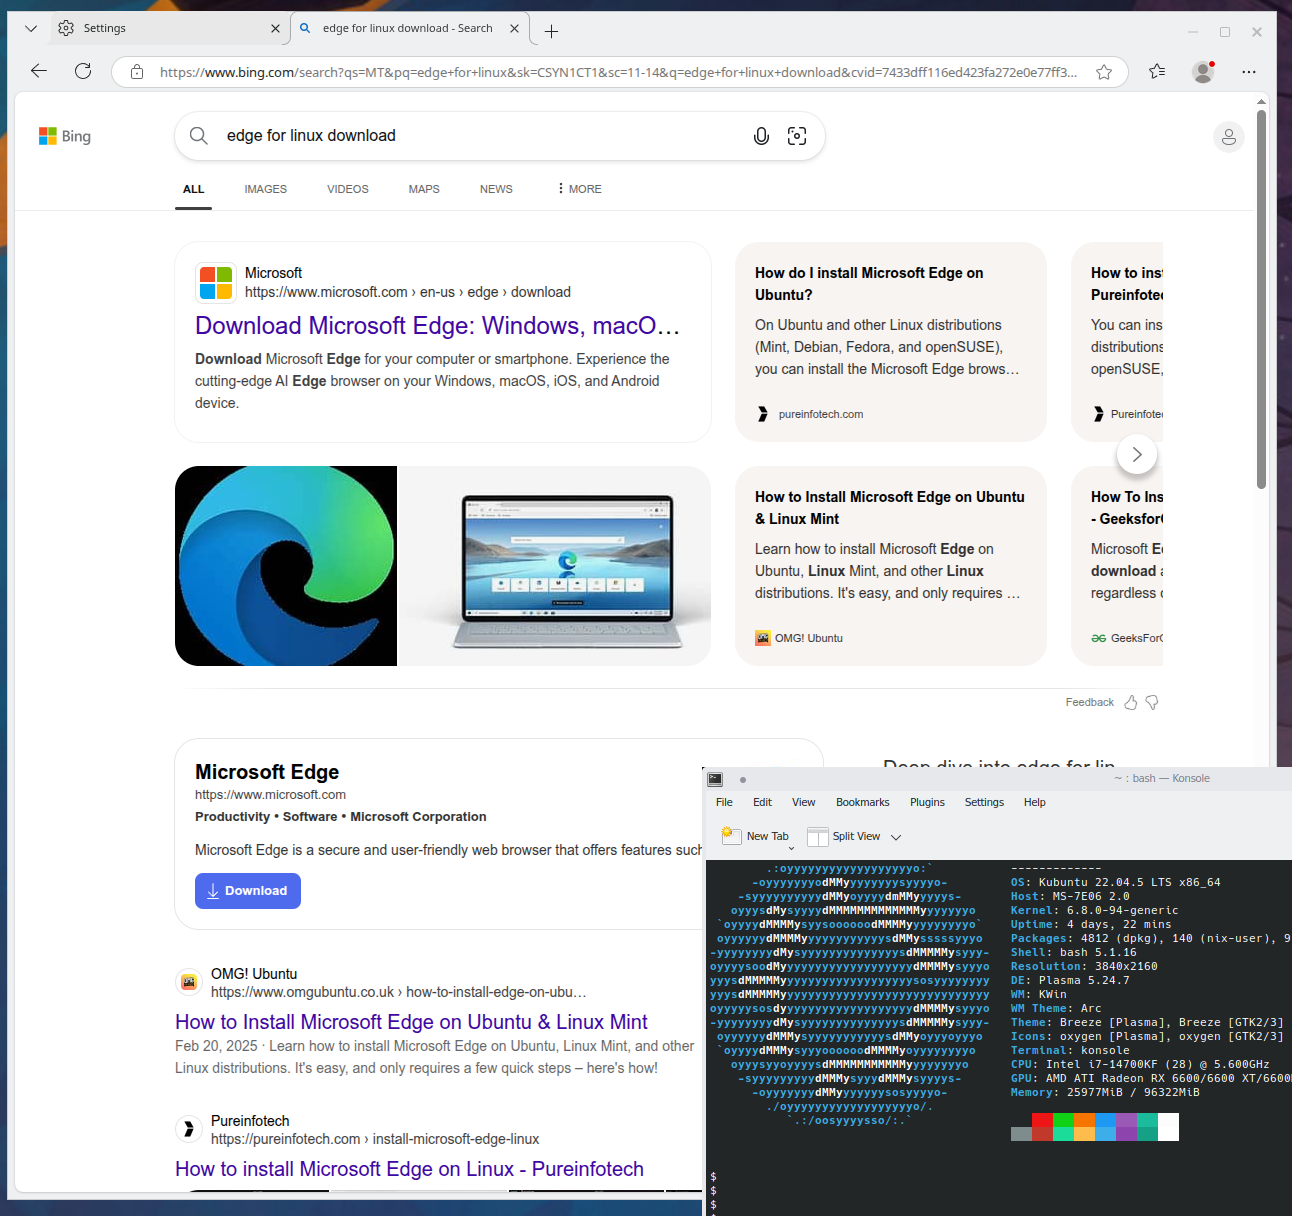
Task: Open 'How do I install Microsoft Edge on Ubuntu?' card
Action: coord(891,342)
